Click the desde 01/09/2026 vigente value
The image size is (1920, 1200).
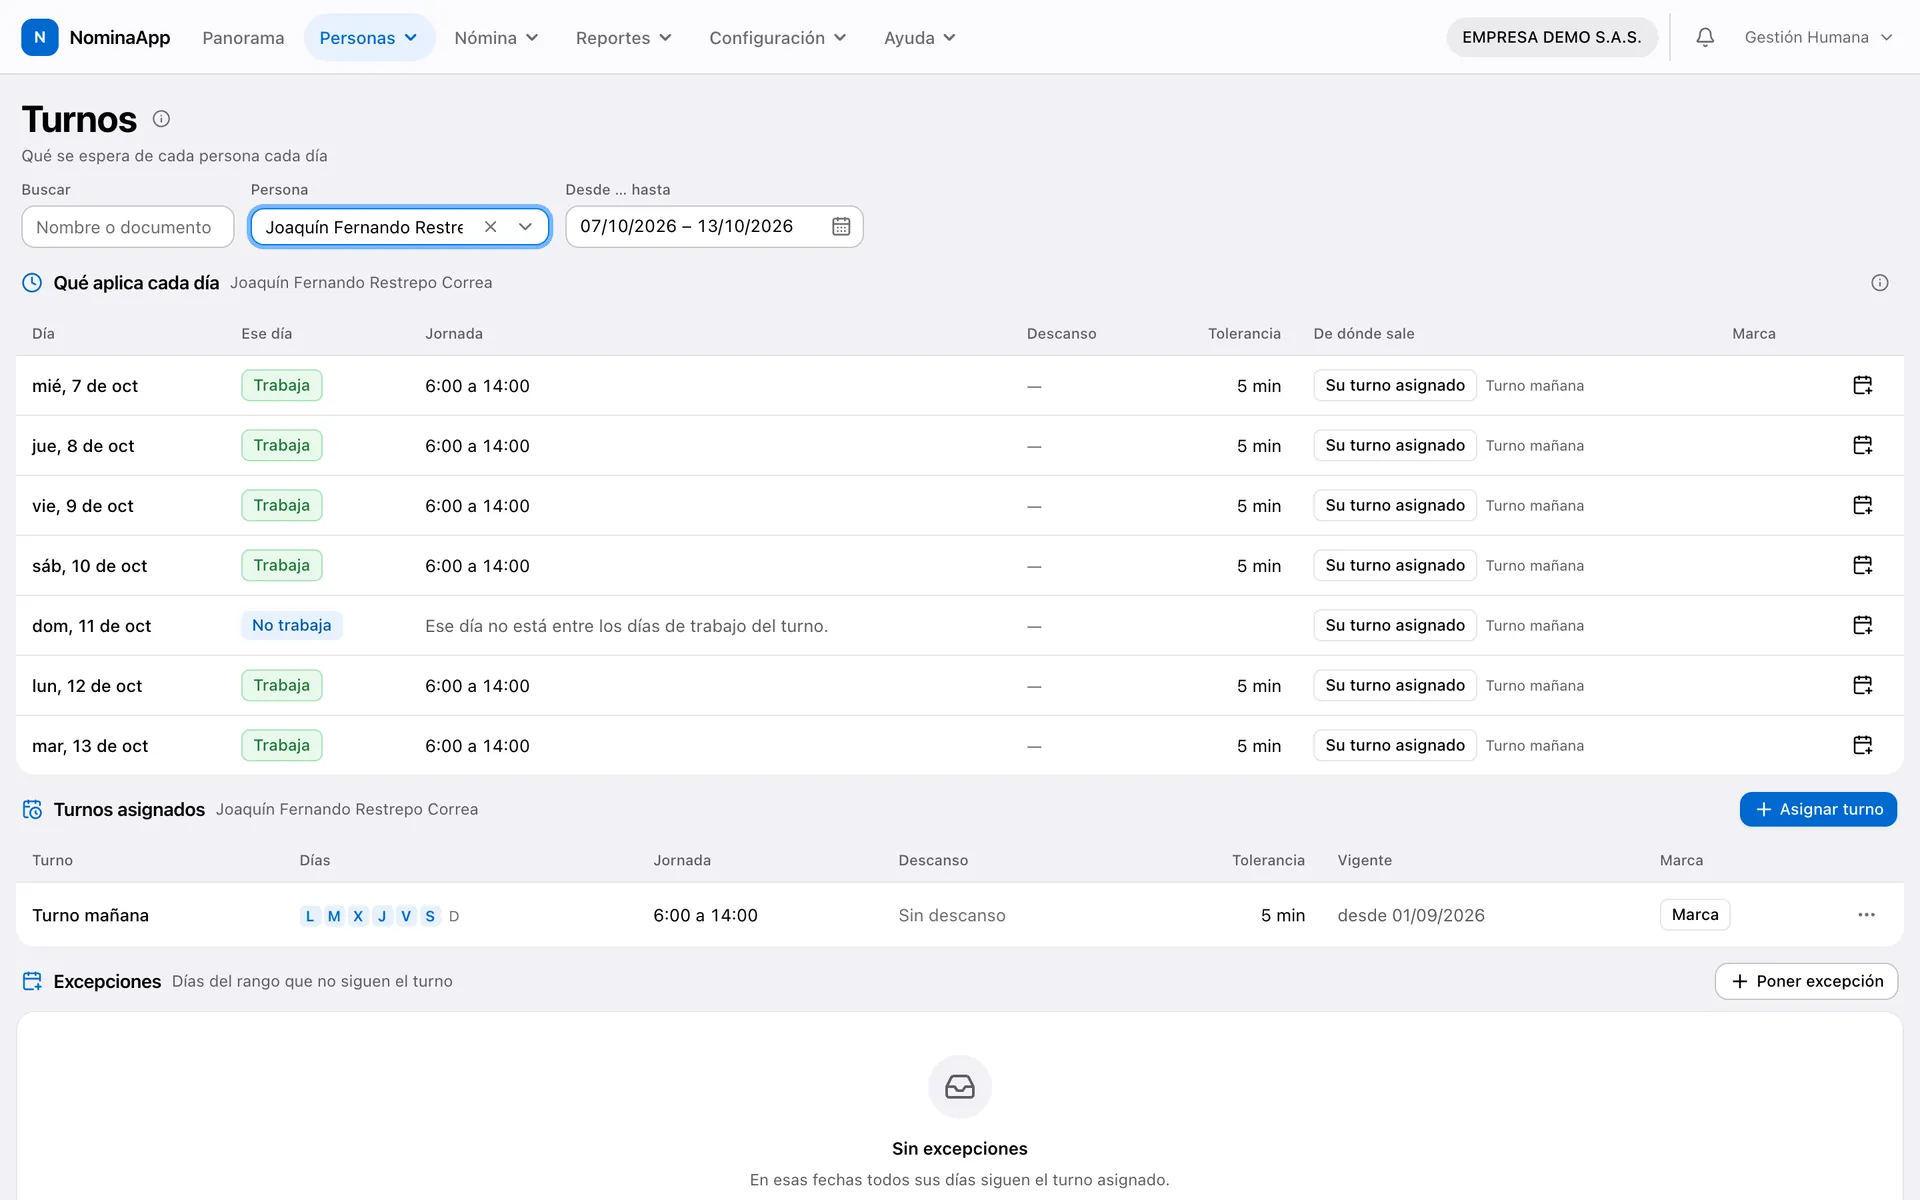tap(1411, 915)
